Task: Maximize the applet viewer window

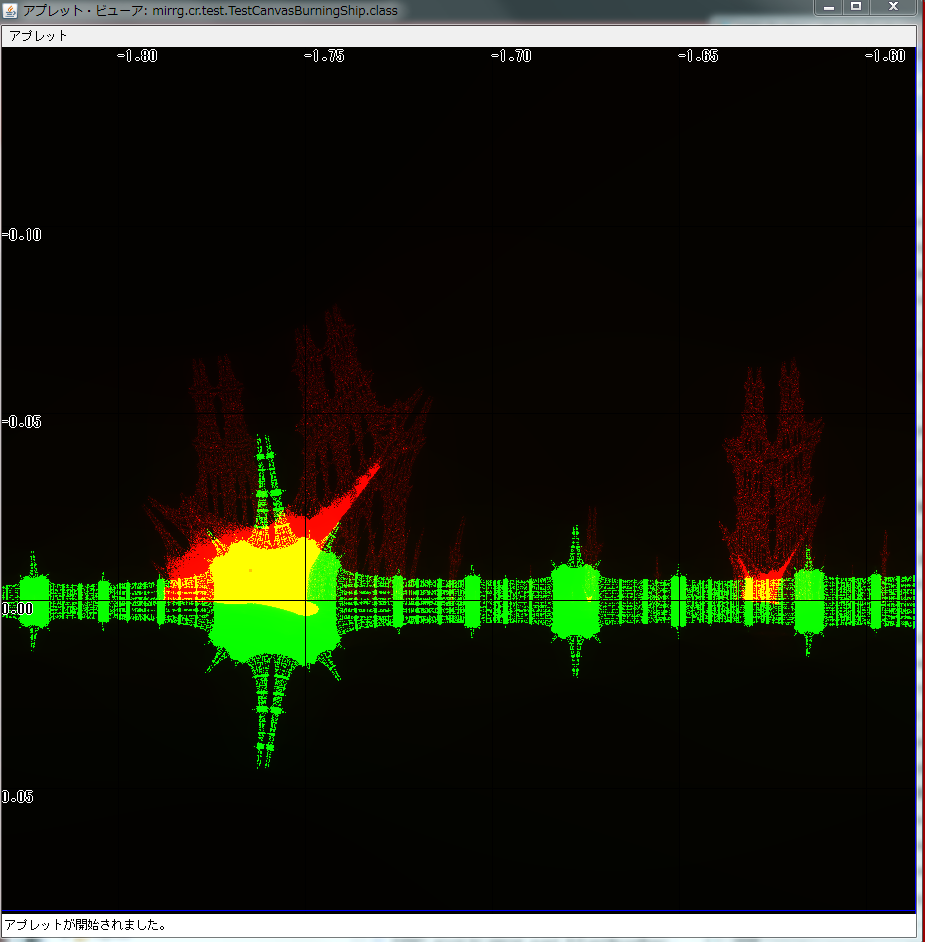Action: [856, 7]
